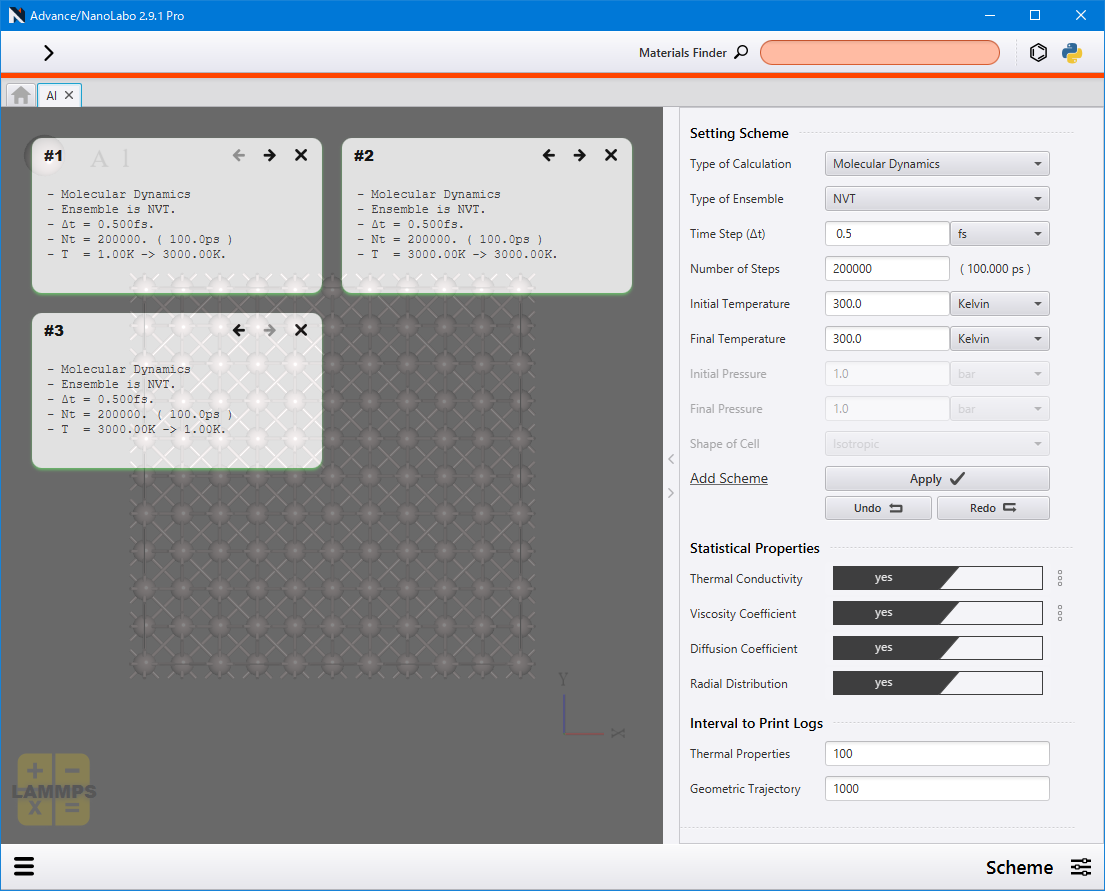Click the Materials Finder search icon
This screenshot has height=891, width=1105.
tap(741, 52)
